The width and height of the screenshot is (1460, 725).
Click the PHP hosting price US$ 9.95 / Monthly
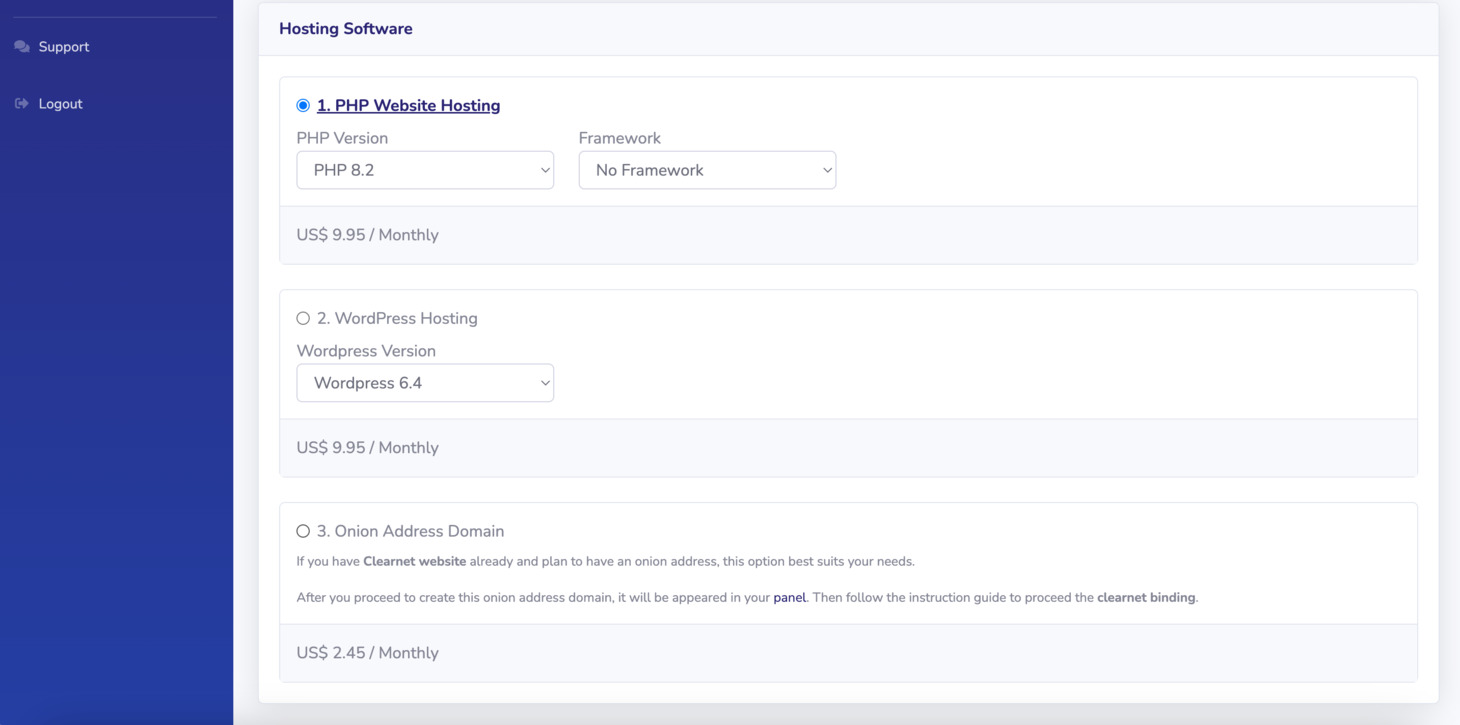tap(368, 235)
